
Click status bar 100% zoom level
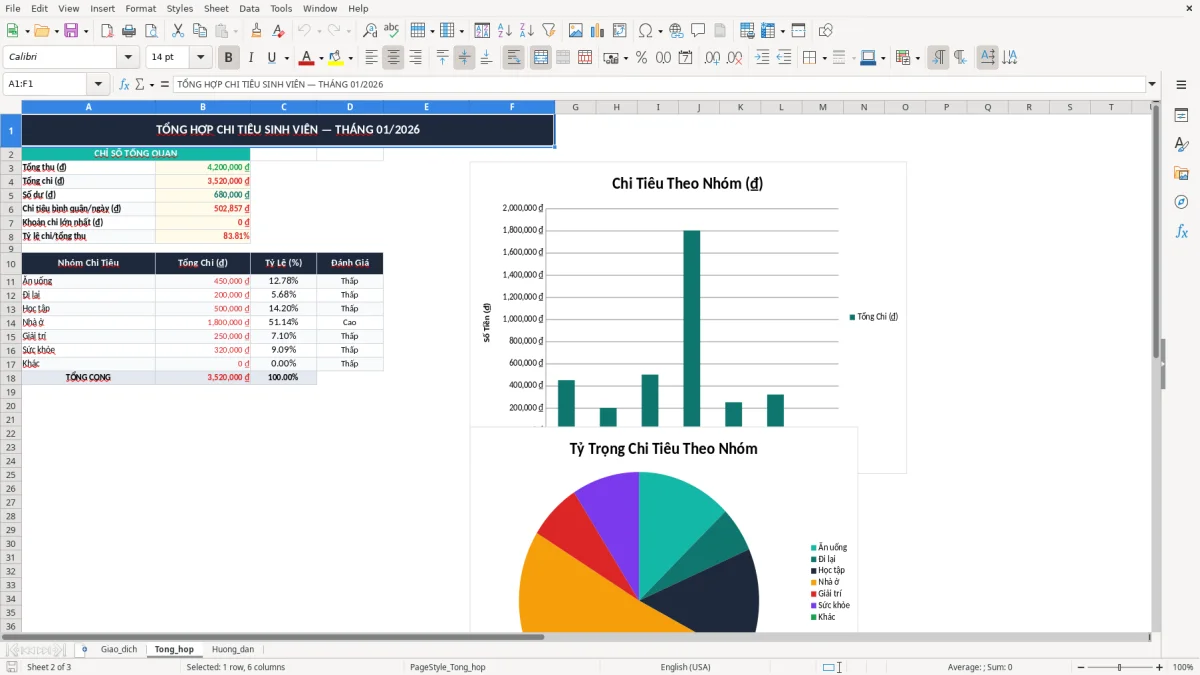click(x=1182, y=667)
